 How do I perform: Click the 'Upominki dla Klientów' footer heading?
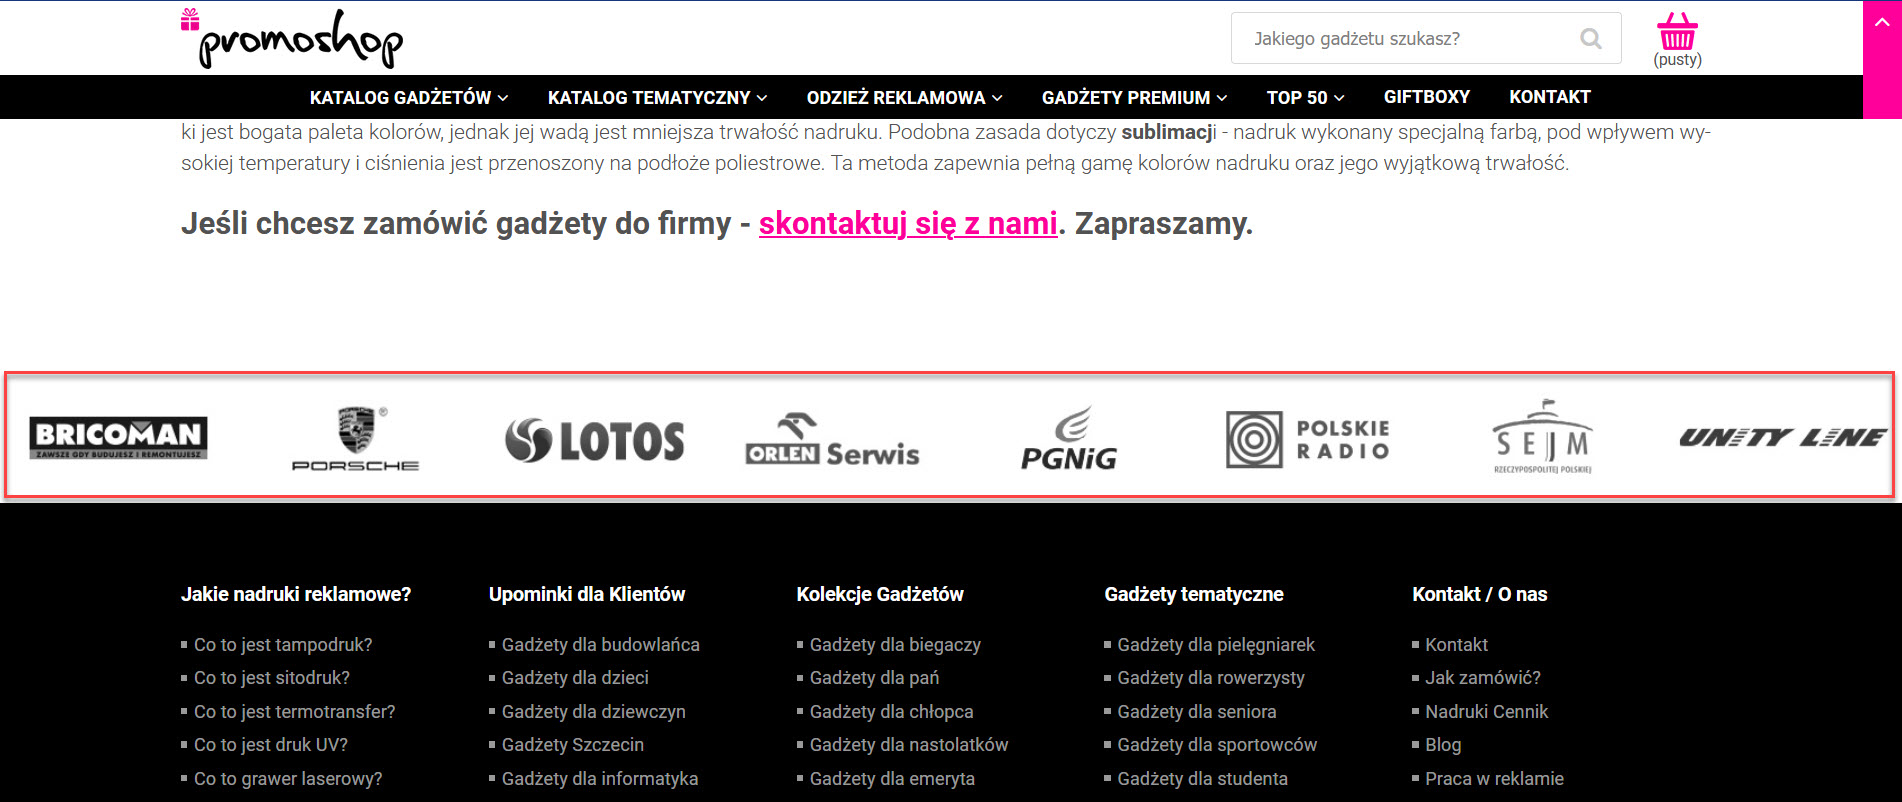coord(587,594)
